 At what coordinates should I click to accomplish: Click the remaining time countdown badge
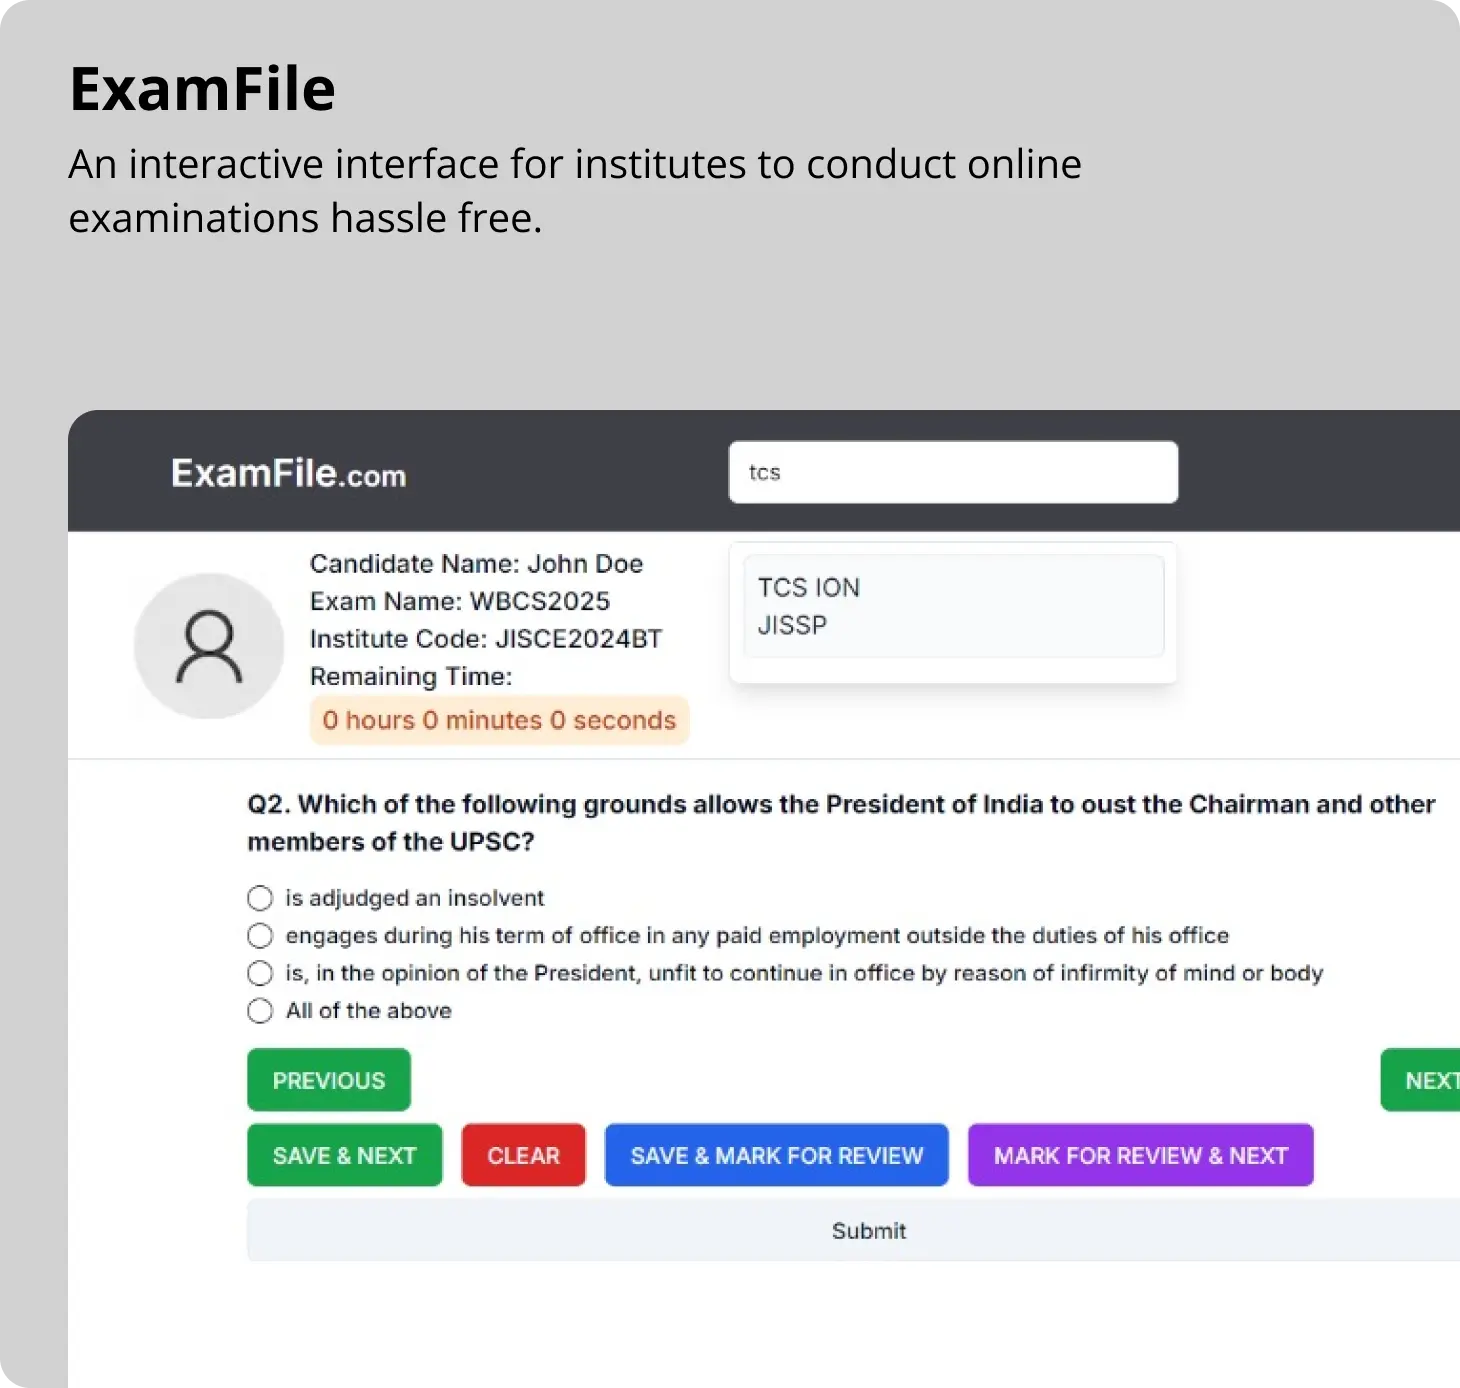coord(499,720)
